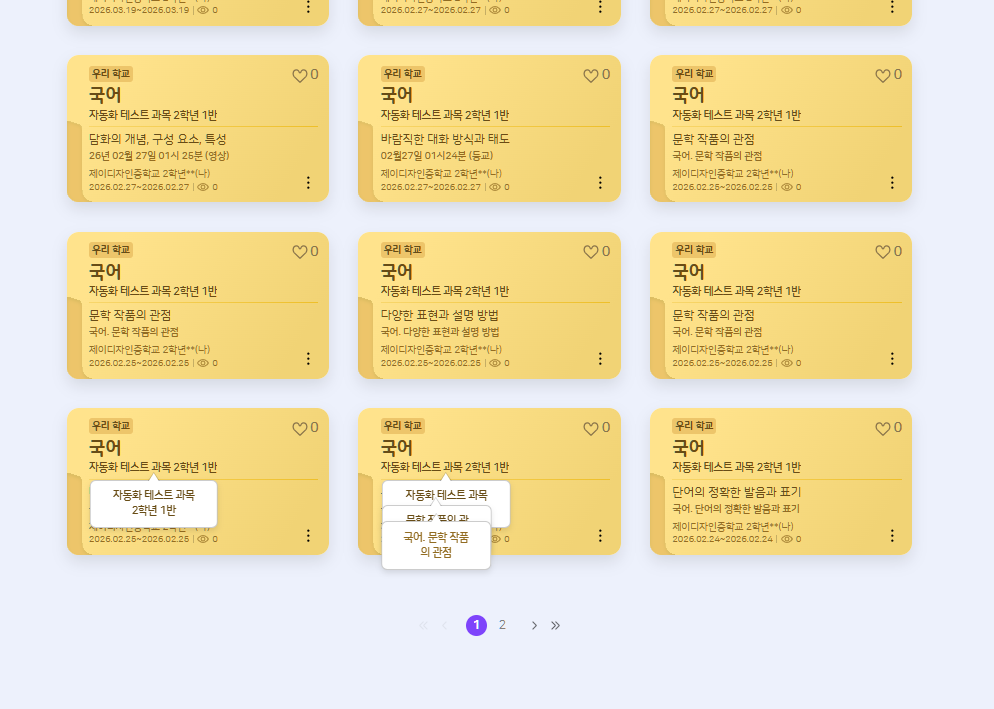
Task: Click the '국어. 문학 작품의 관점' tooltip popup
Action: [x=436, y=545]
